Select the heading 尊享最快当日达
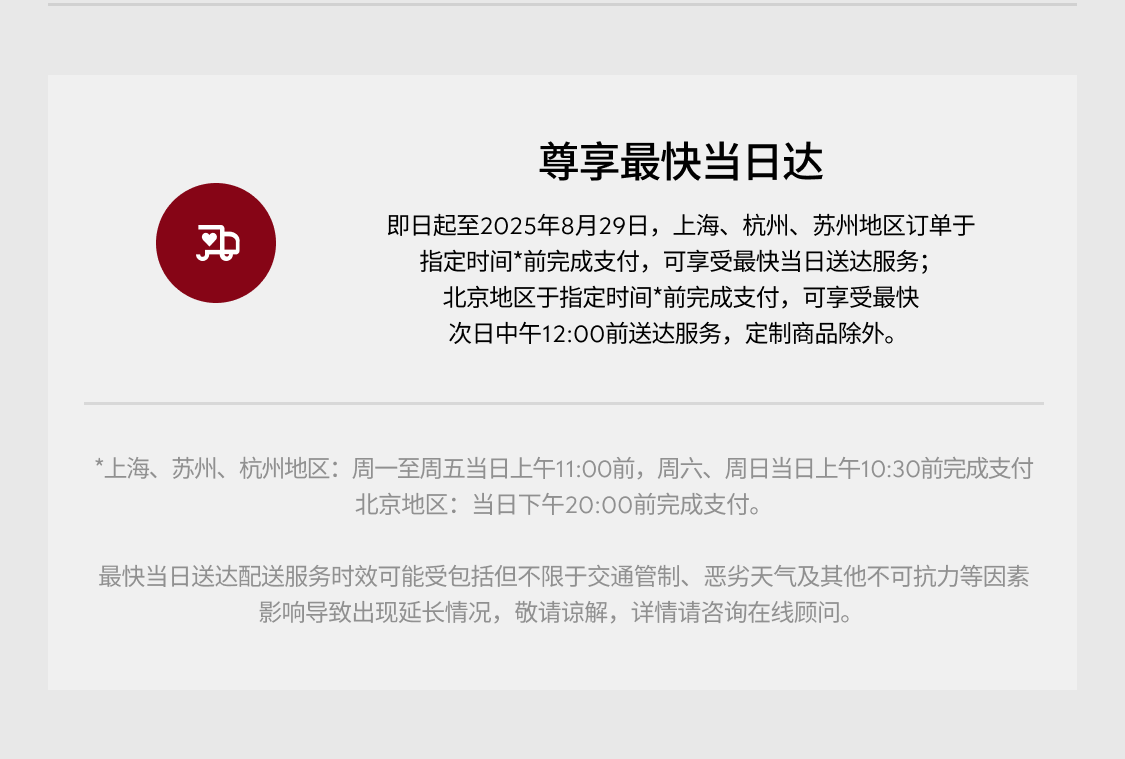Image resolution: width=1125 pixels, height=759 pixels. coord(681,161)
